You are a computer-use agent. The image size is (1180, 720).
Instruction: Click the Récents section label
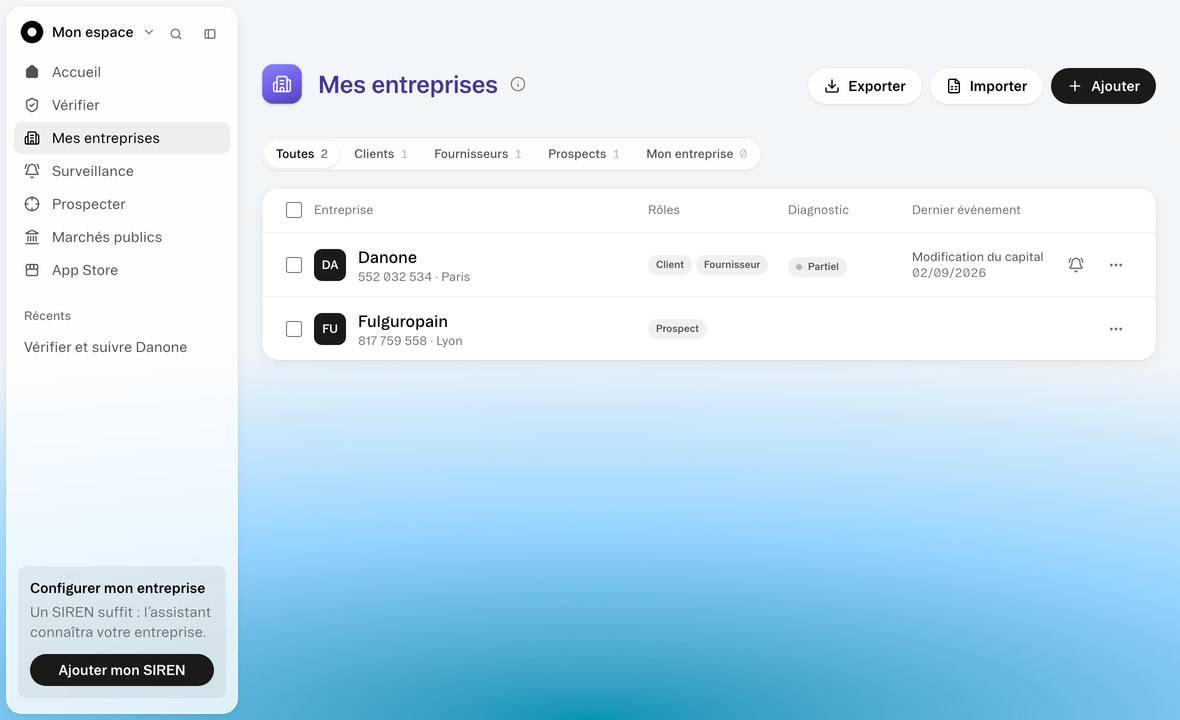[x=47, y=316]
